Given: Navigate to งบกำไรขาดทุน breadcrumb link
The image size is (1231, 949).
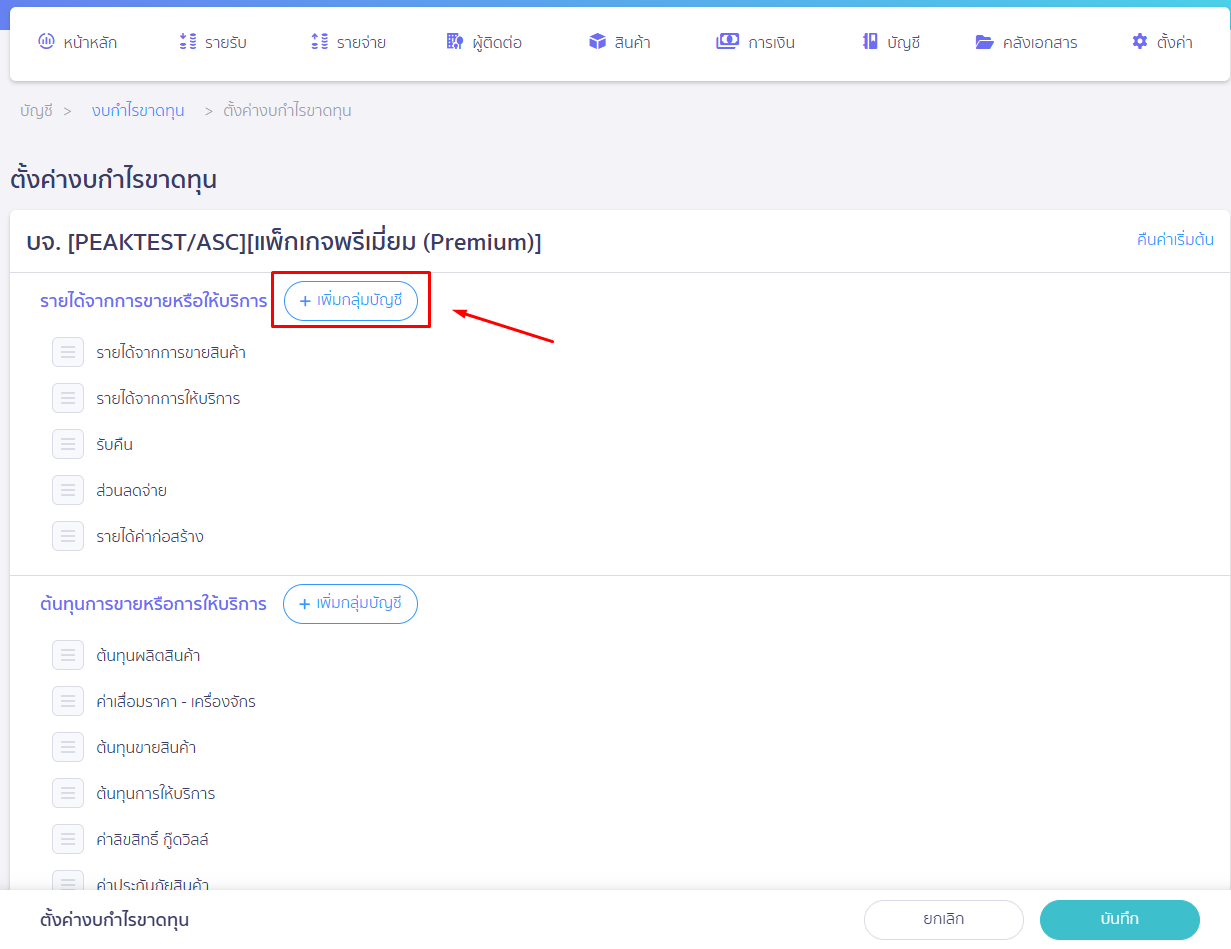Looking at the screenshot, I should (x=138, y=111).
